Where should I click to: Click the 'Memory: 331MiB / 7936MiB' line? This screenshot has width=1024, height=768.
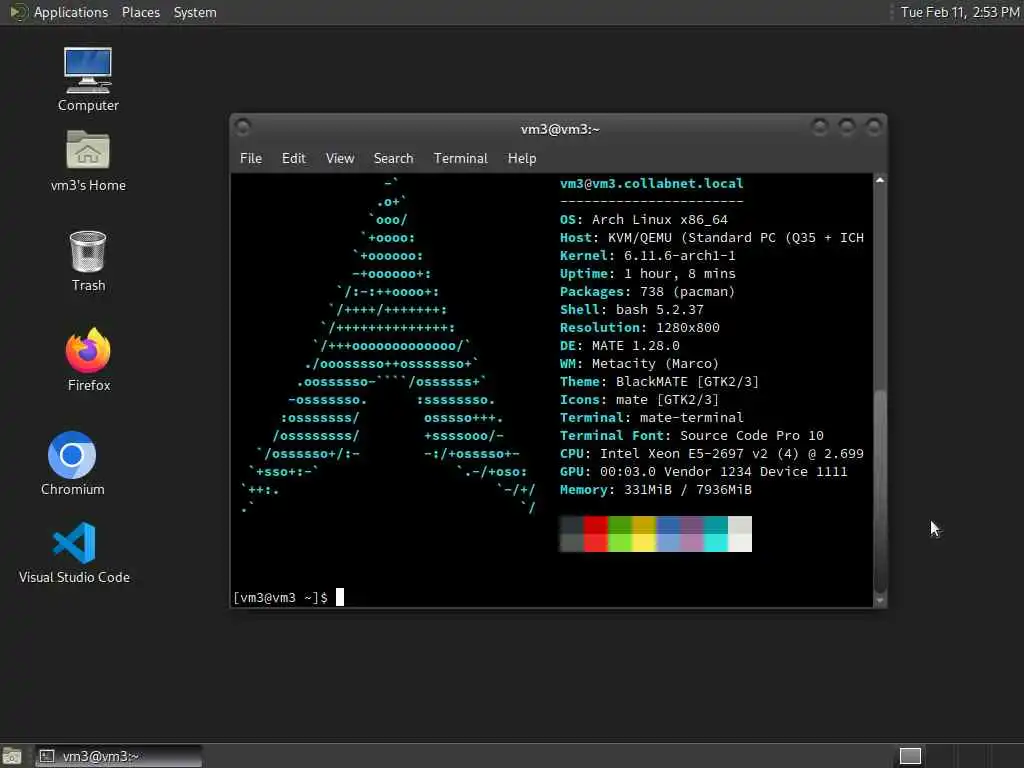point(656,489)
